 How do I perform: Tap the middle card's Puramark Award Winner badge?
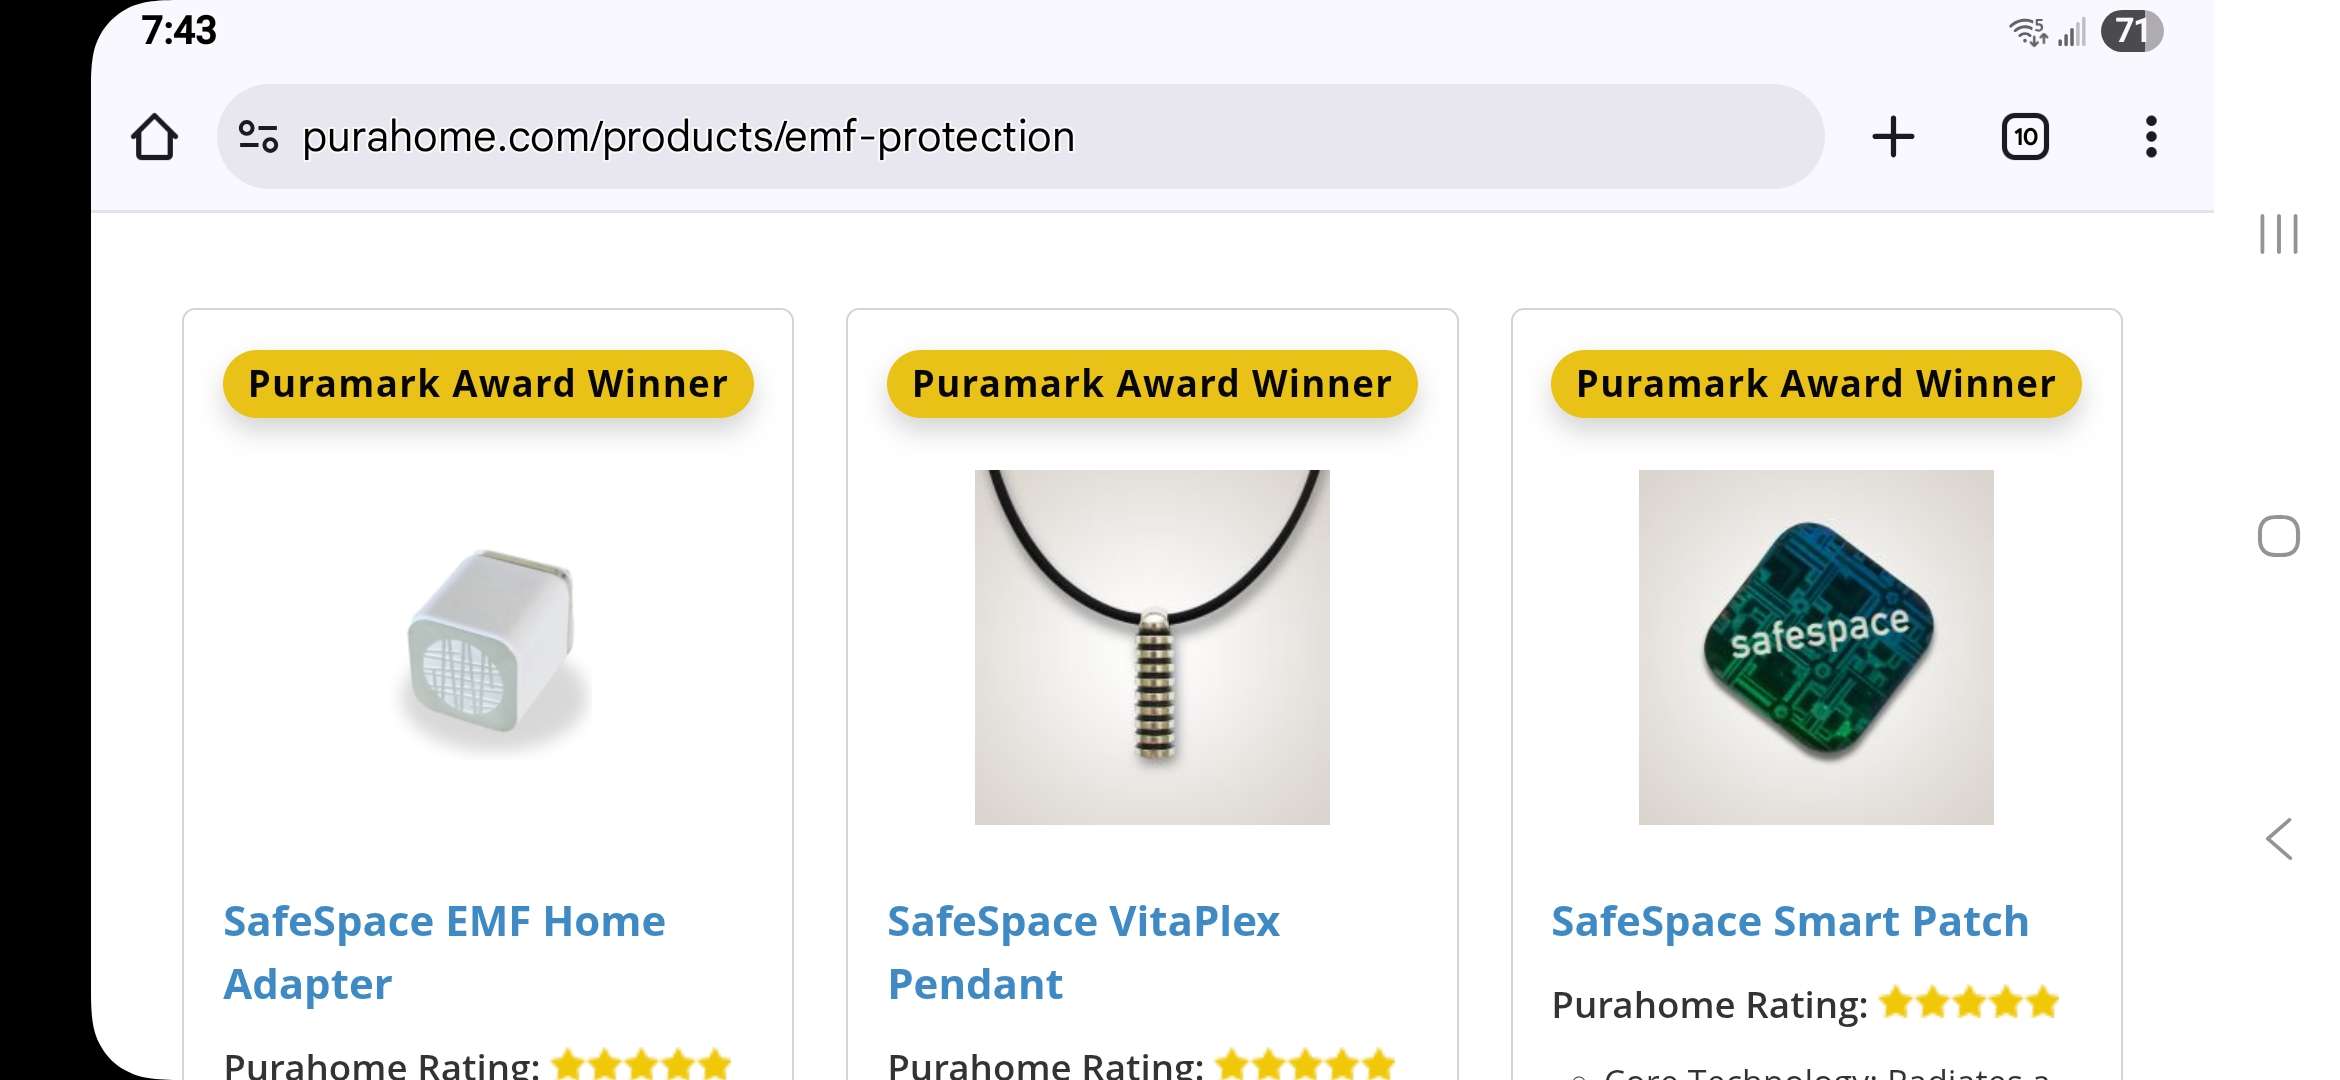tap(1152, 384)
